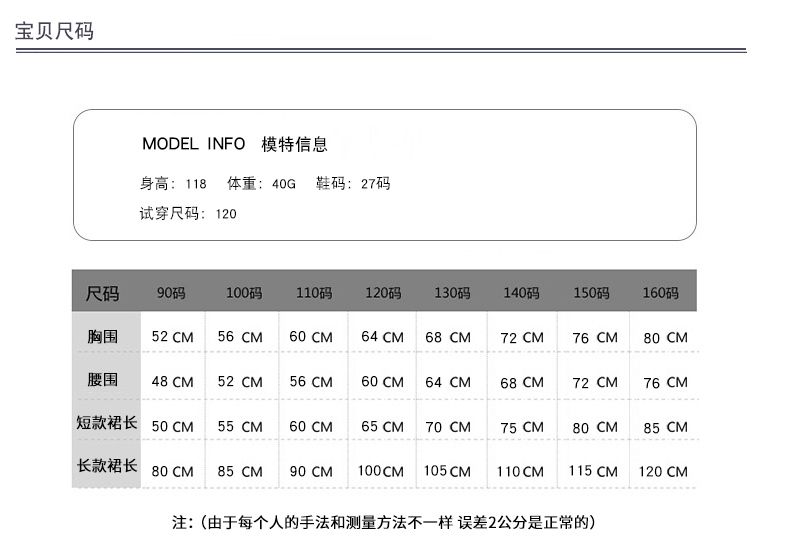Image resolution: width=790 pixels, height=555 pixels.
Task: Select the 100码 column header
Action: [x=244, y=293]
